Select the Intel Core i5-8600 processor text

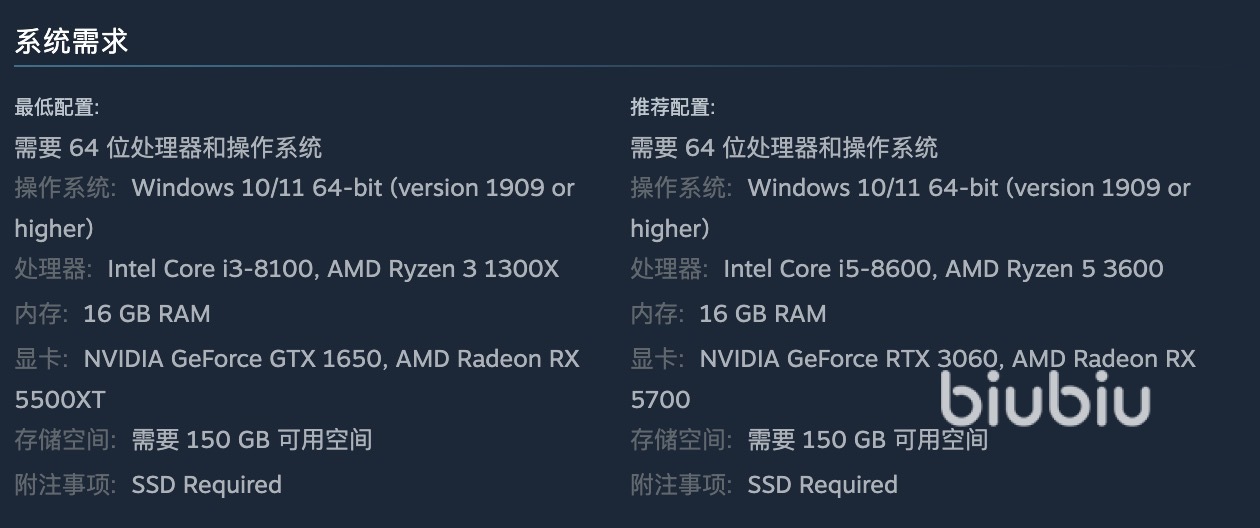point(827,269)
